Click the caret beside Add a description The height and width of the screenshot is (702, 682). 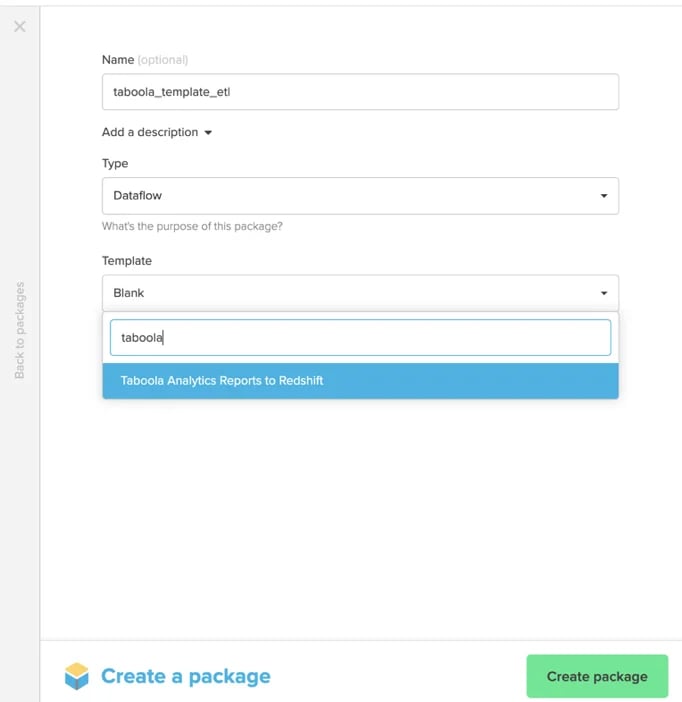click(x=208, y=133)
